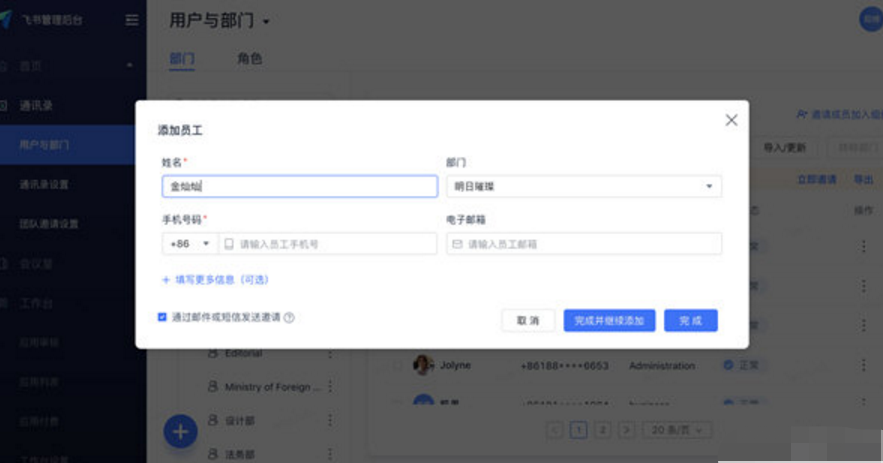Open the 部门 department dropdown

(584, 186)
